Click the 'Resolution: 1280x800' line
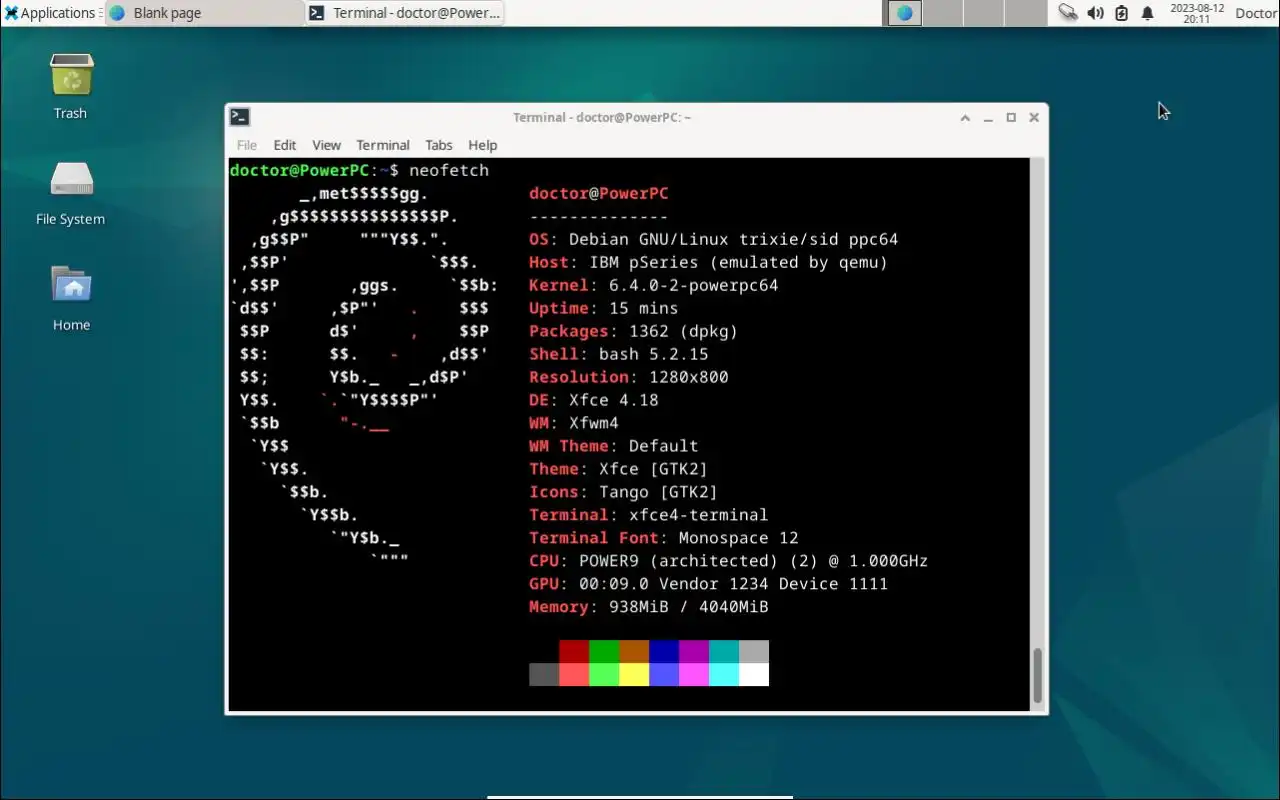 coord(629,377)
